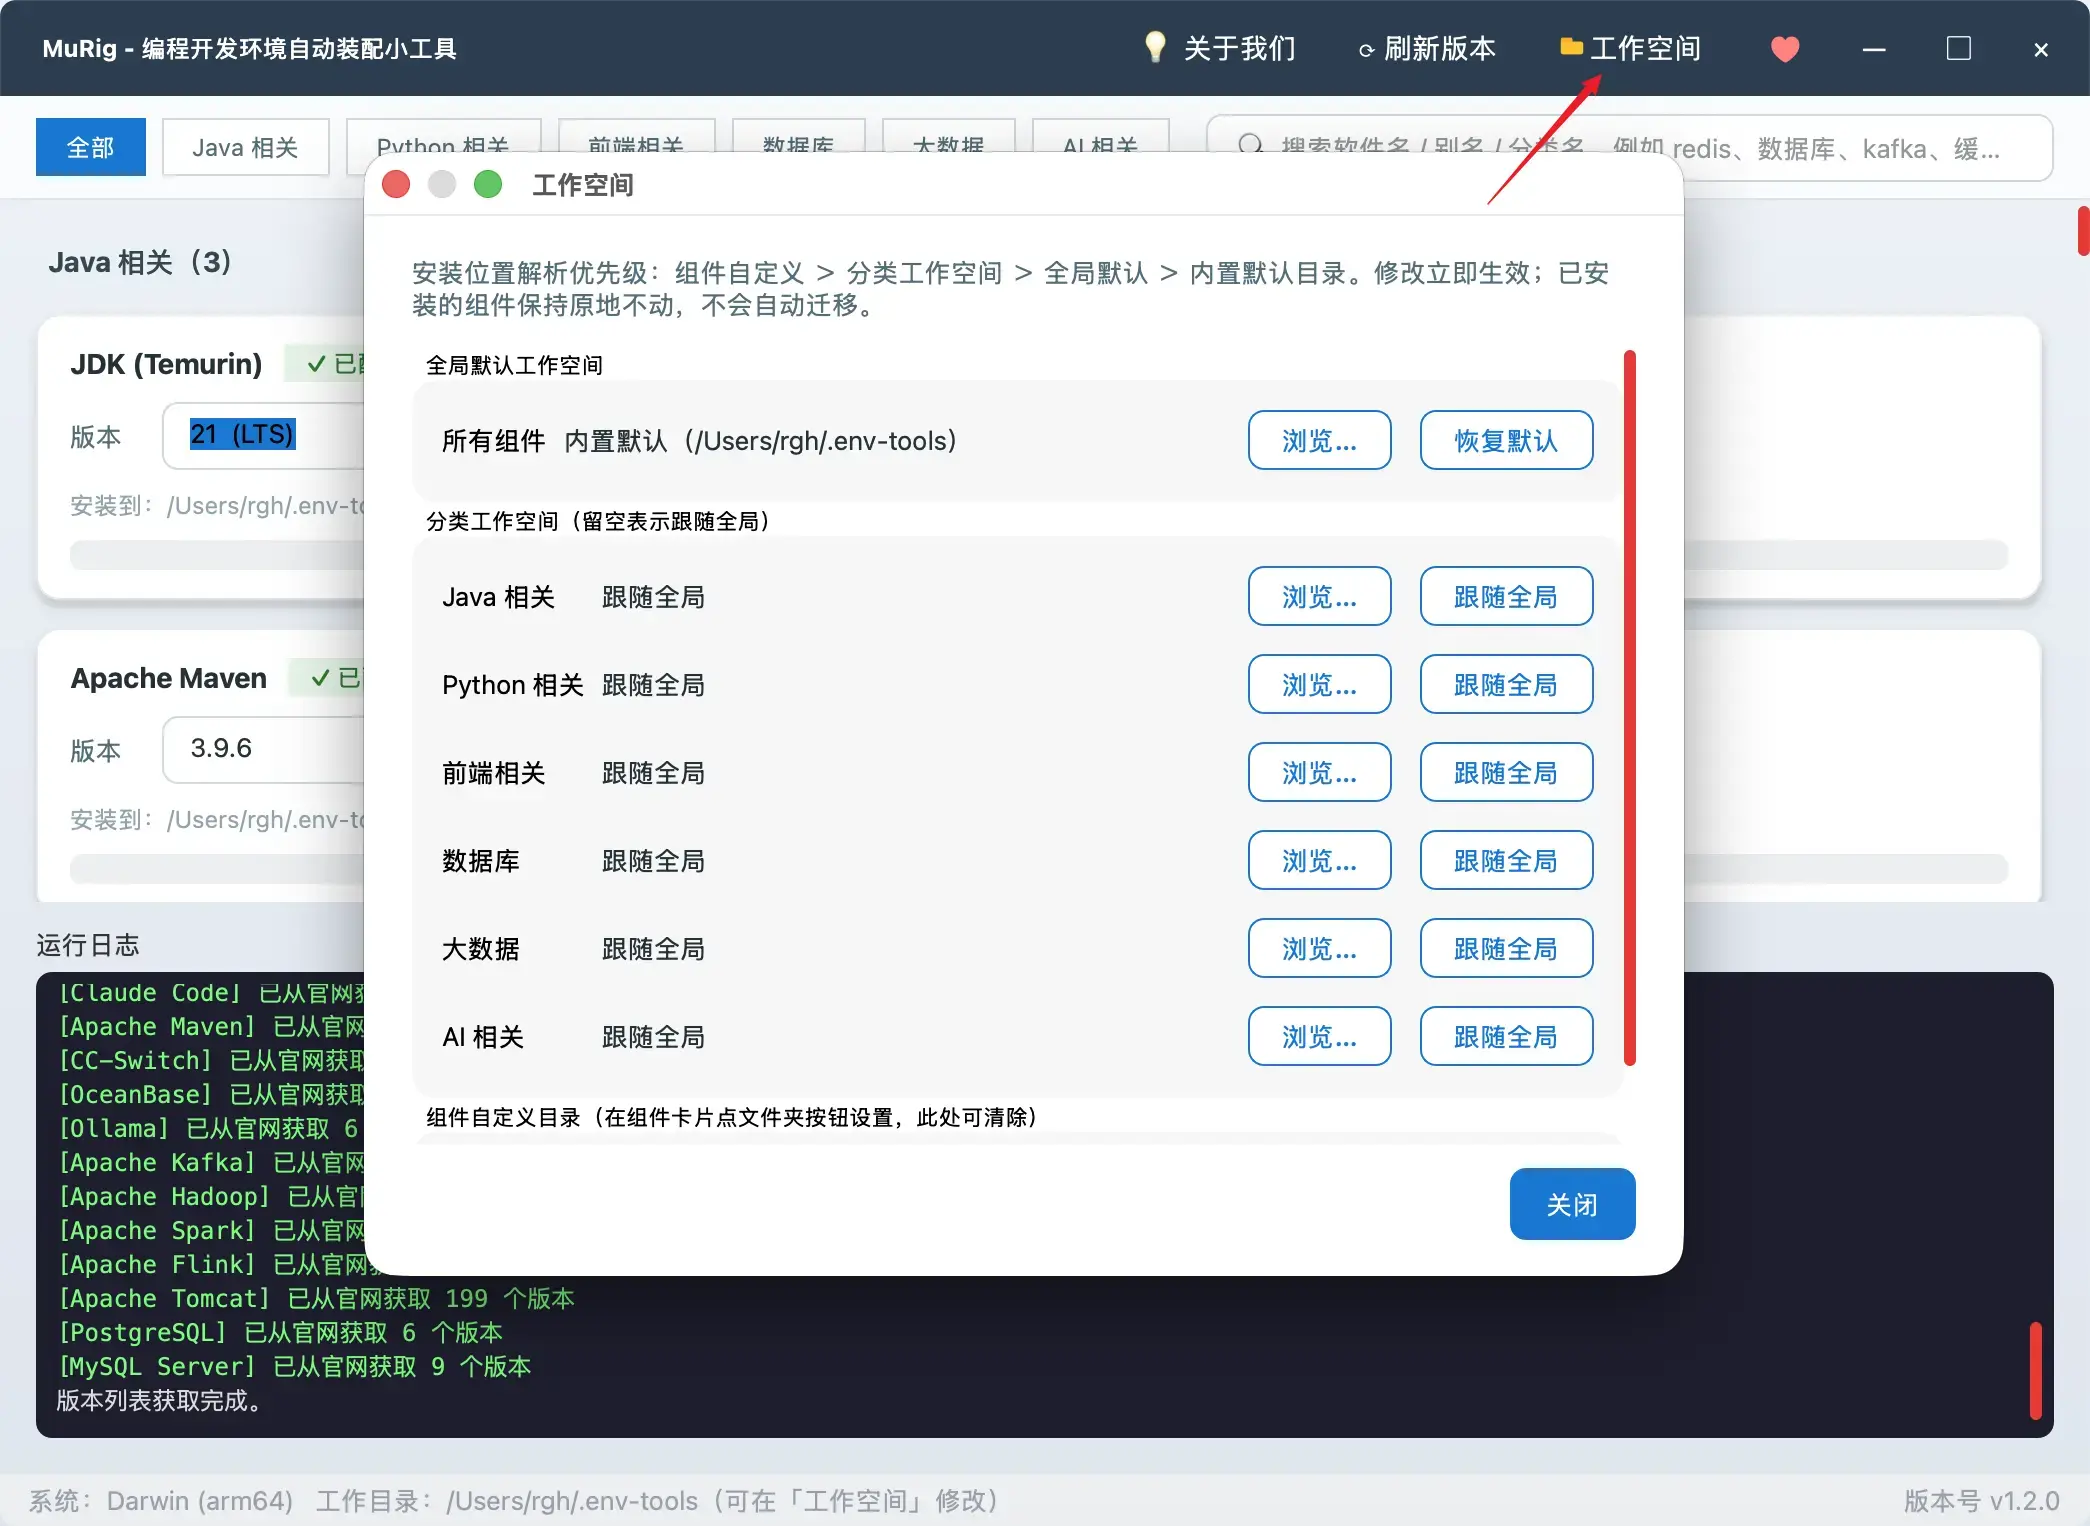The image size is (2090, 1526).
Task: Click the Apache Tomcat log line
Action: coord(317,1298)
